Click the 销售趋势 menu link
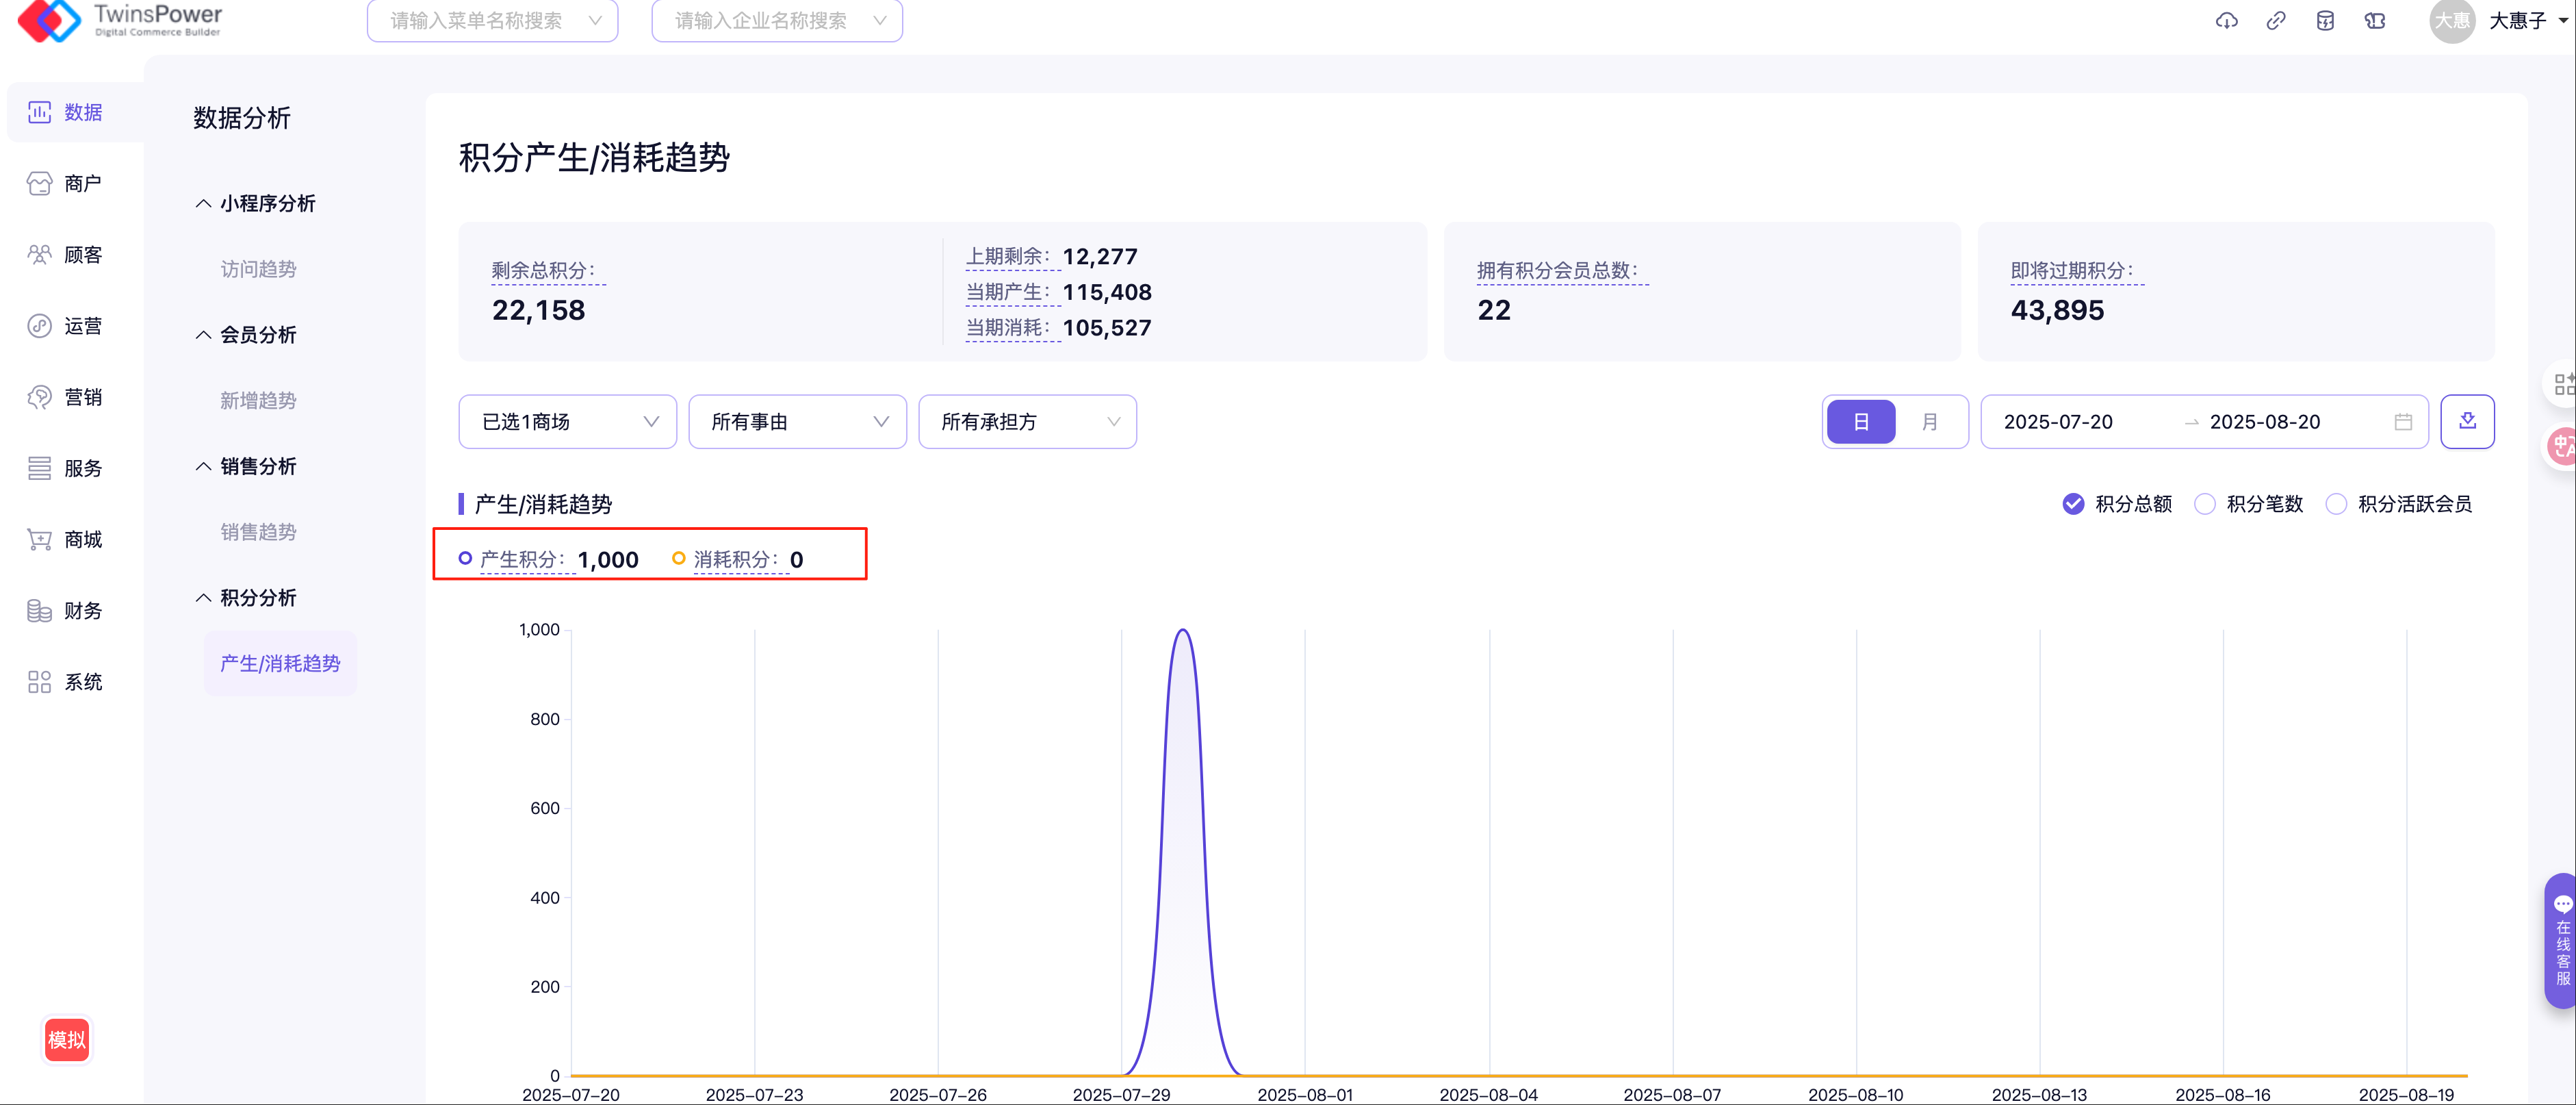2576x1105 pixels. click(x=258, y=532)
